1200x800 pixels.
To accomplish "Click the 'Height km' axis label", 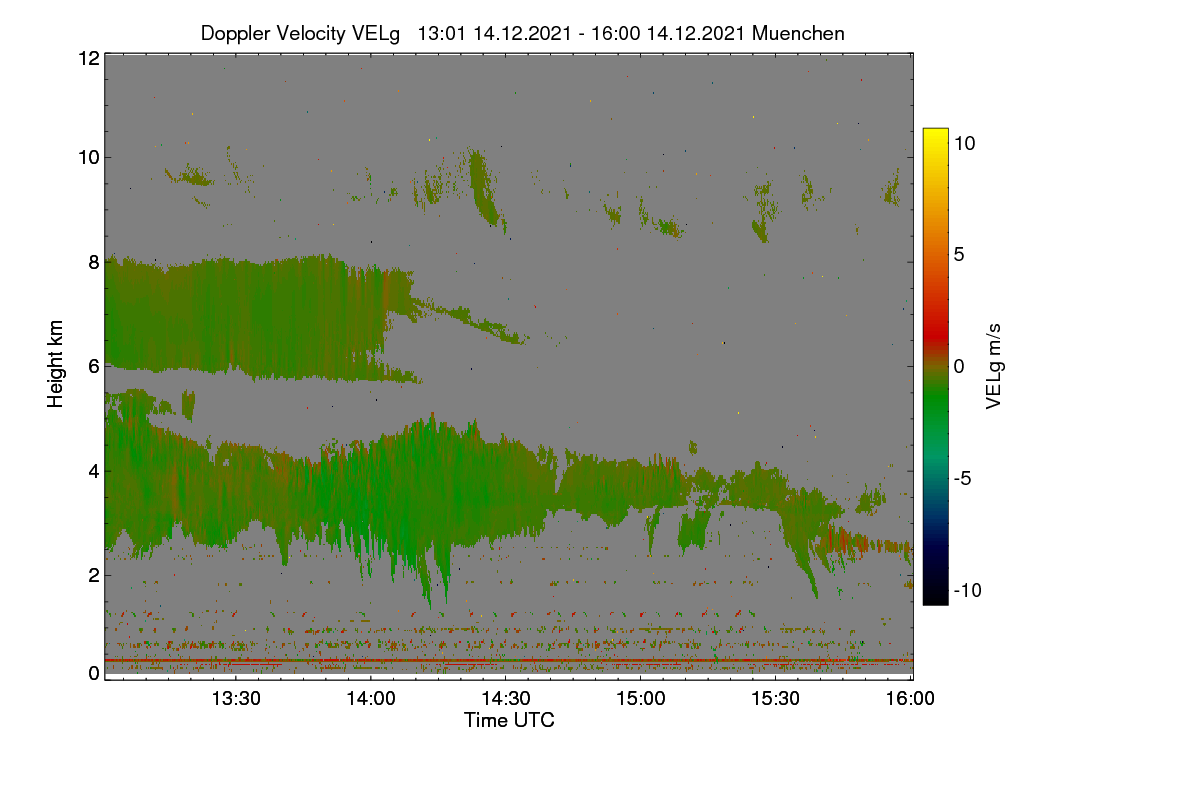I will click(x=56, y=365).
